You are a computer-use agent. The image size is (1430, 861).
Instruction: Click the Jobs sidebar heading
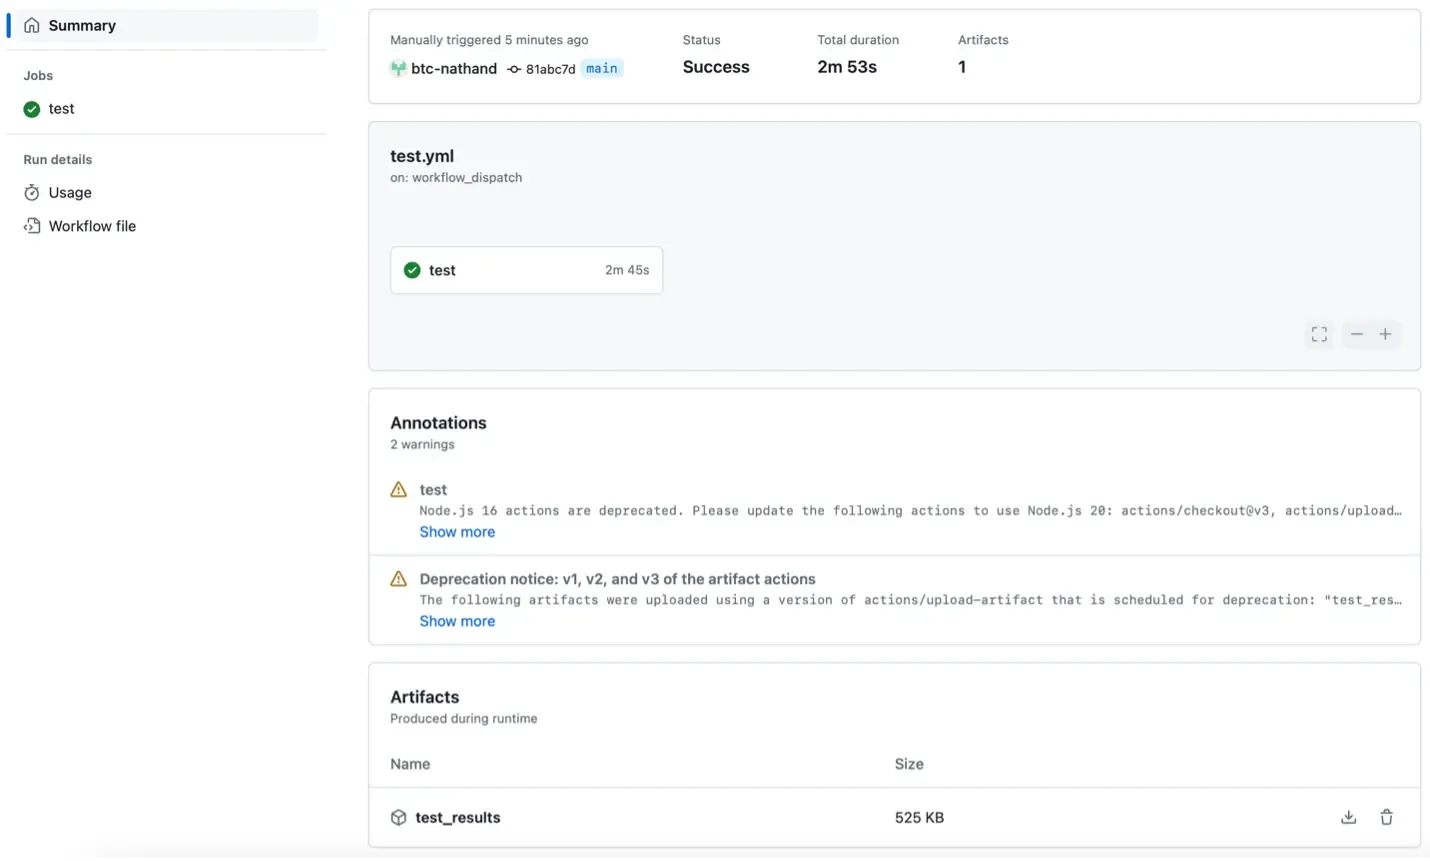pos(38,76)
